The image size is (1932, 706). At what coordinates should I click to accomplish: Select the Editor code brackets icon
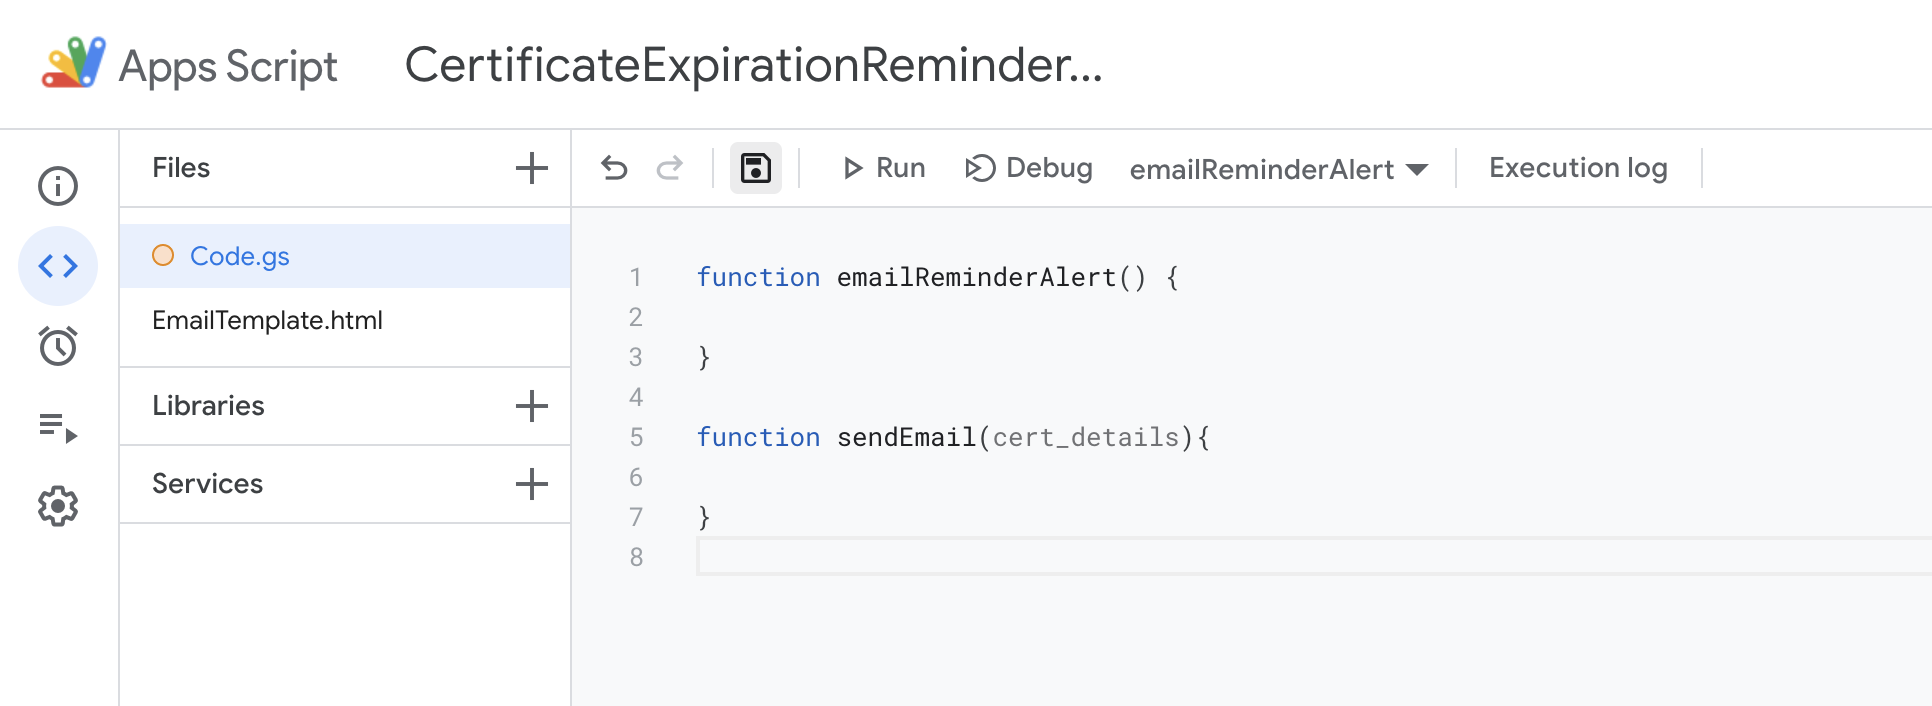[x=58, y=266]
